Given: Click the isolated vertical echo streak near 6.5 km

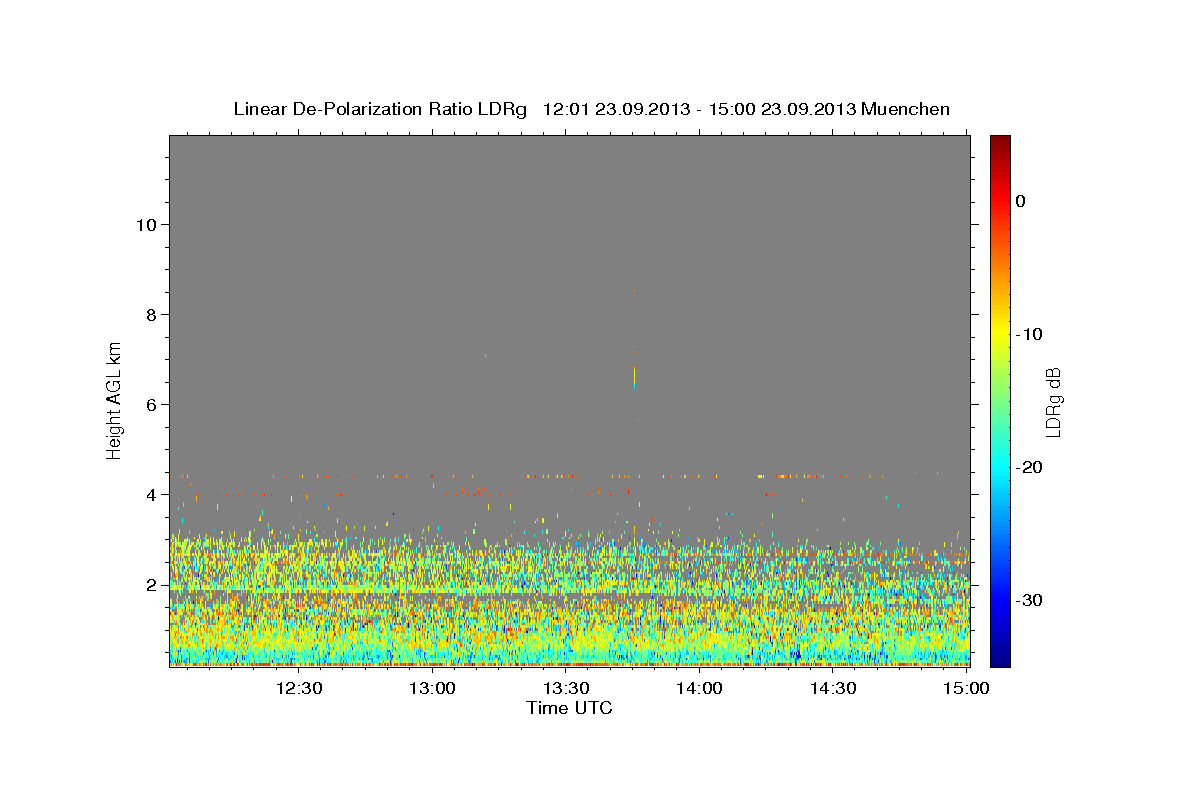Looking at the screenshot, I should point(634,375).
